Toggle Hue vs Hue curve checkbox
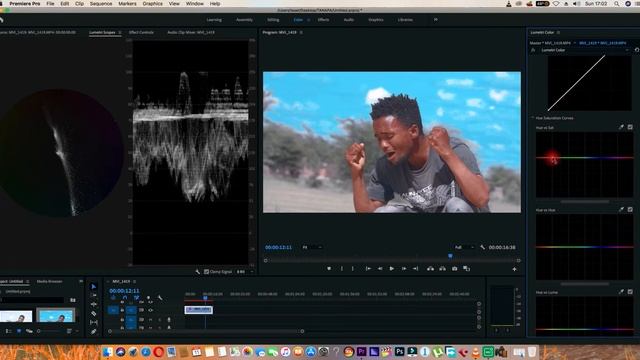Screen dimensions: 640x360 click(x=630, y=209)
